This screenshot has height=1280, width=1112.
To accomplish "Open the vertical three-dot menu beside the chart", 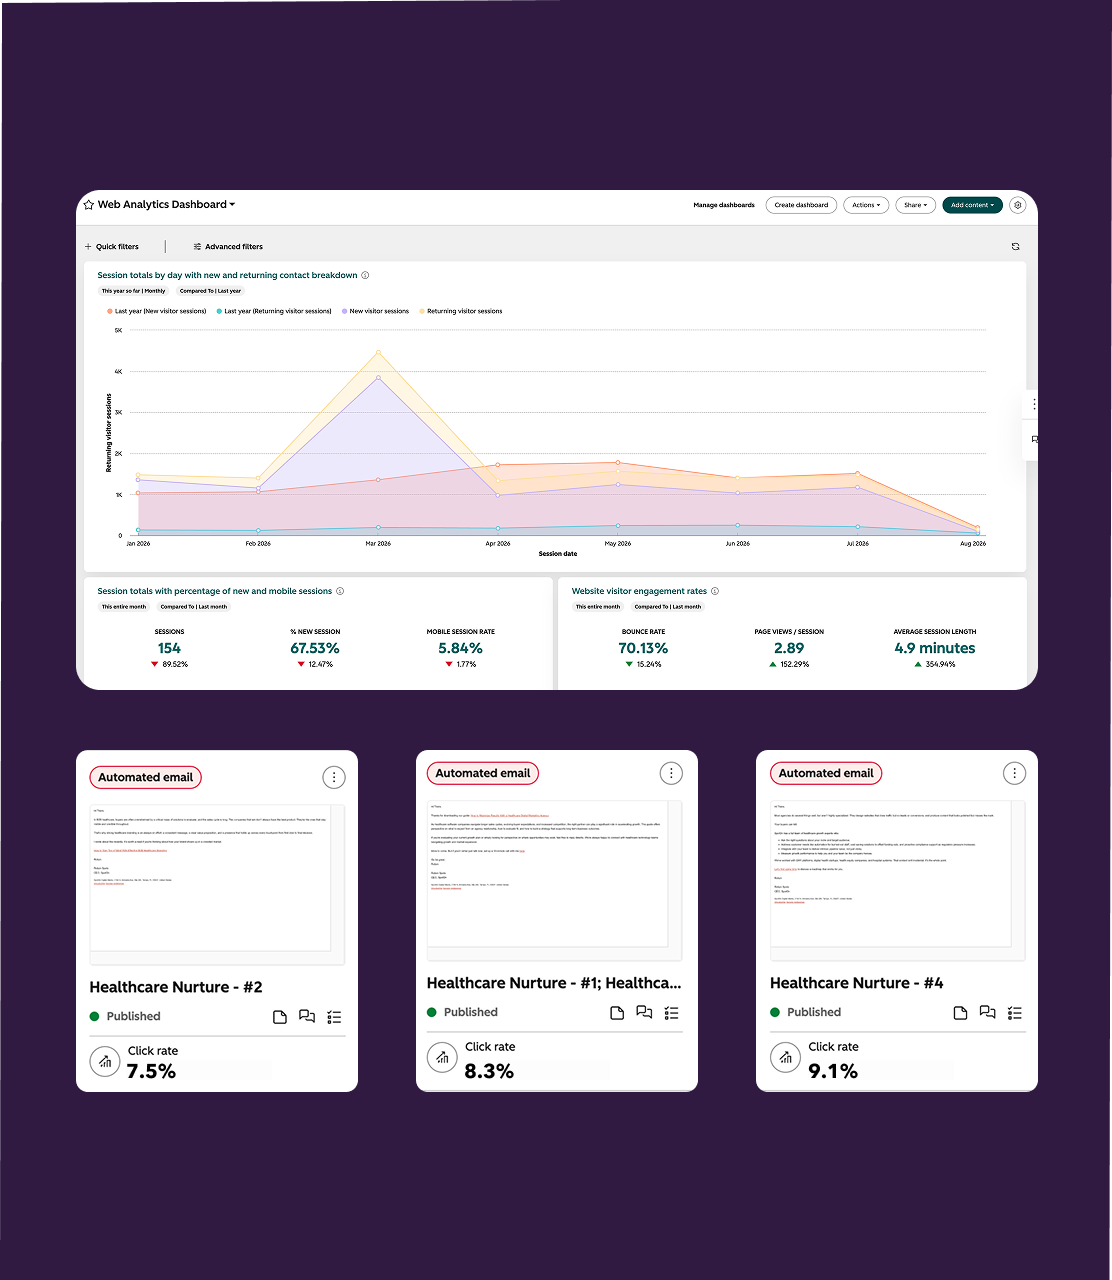I will click(1034, 404).
